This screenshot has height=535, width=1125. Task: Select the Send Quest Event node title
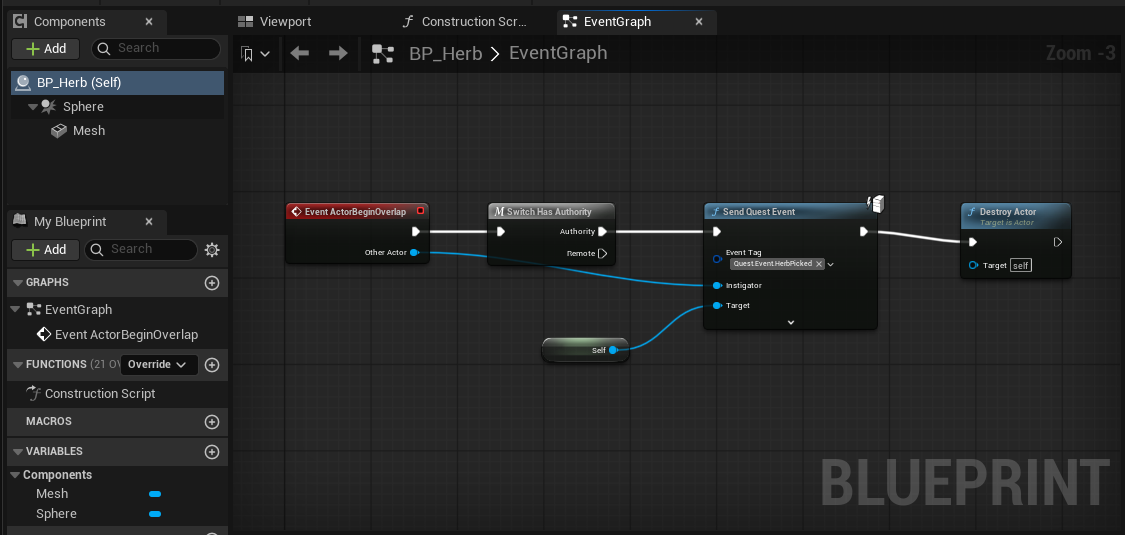coord(760,212)
